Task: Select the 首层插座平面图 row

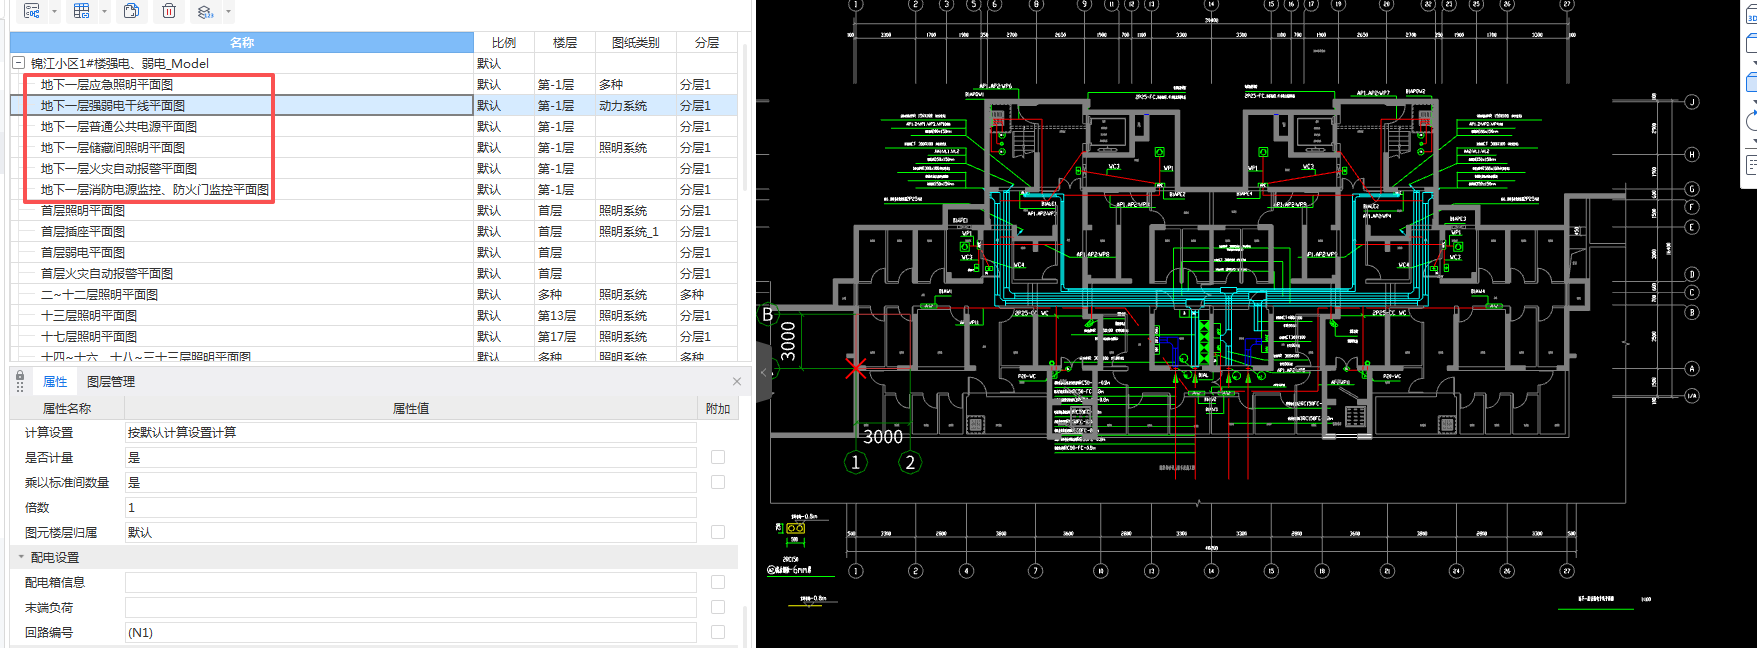Action: (373, 232)
